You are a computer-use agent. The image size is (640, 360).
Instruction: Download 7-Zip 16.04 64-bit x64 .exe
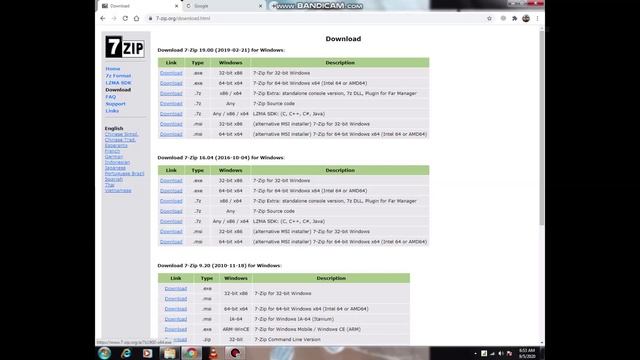coord(171,191)
